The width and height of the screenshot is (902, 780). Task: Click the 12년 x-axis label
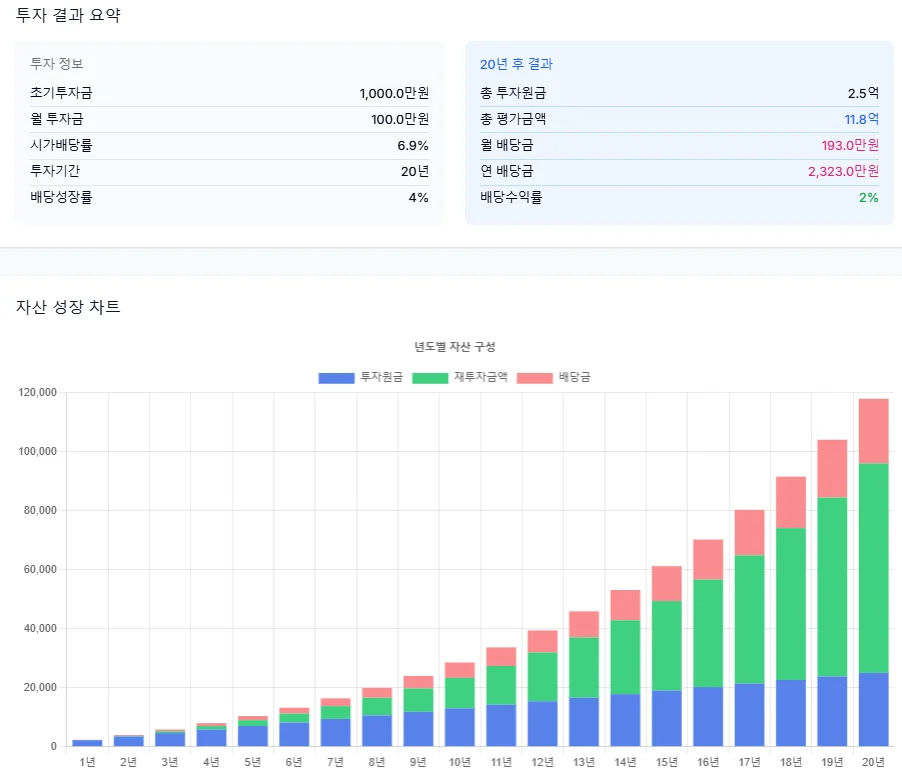pos(542,763)
